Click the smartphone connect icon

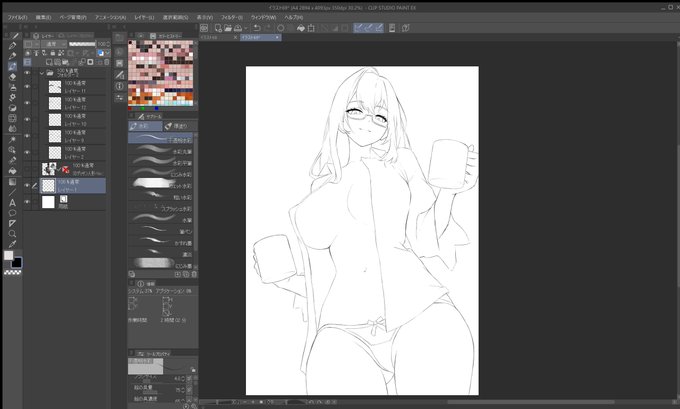pos(392,28)
